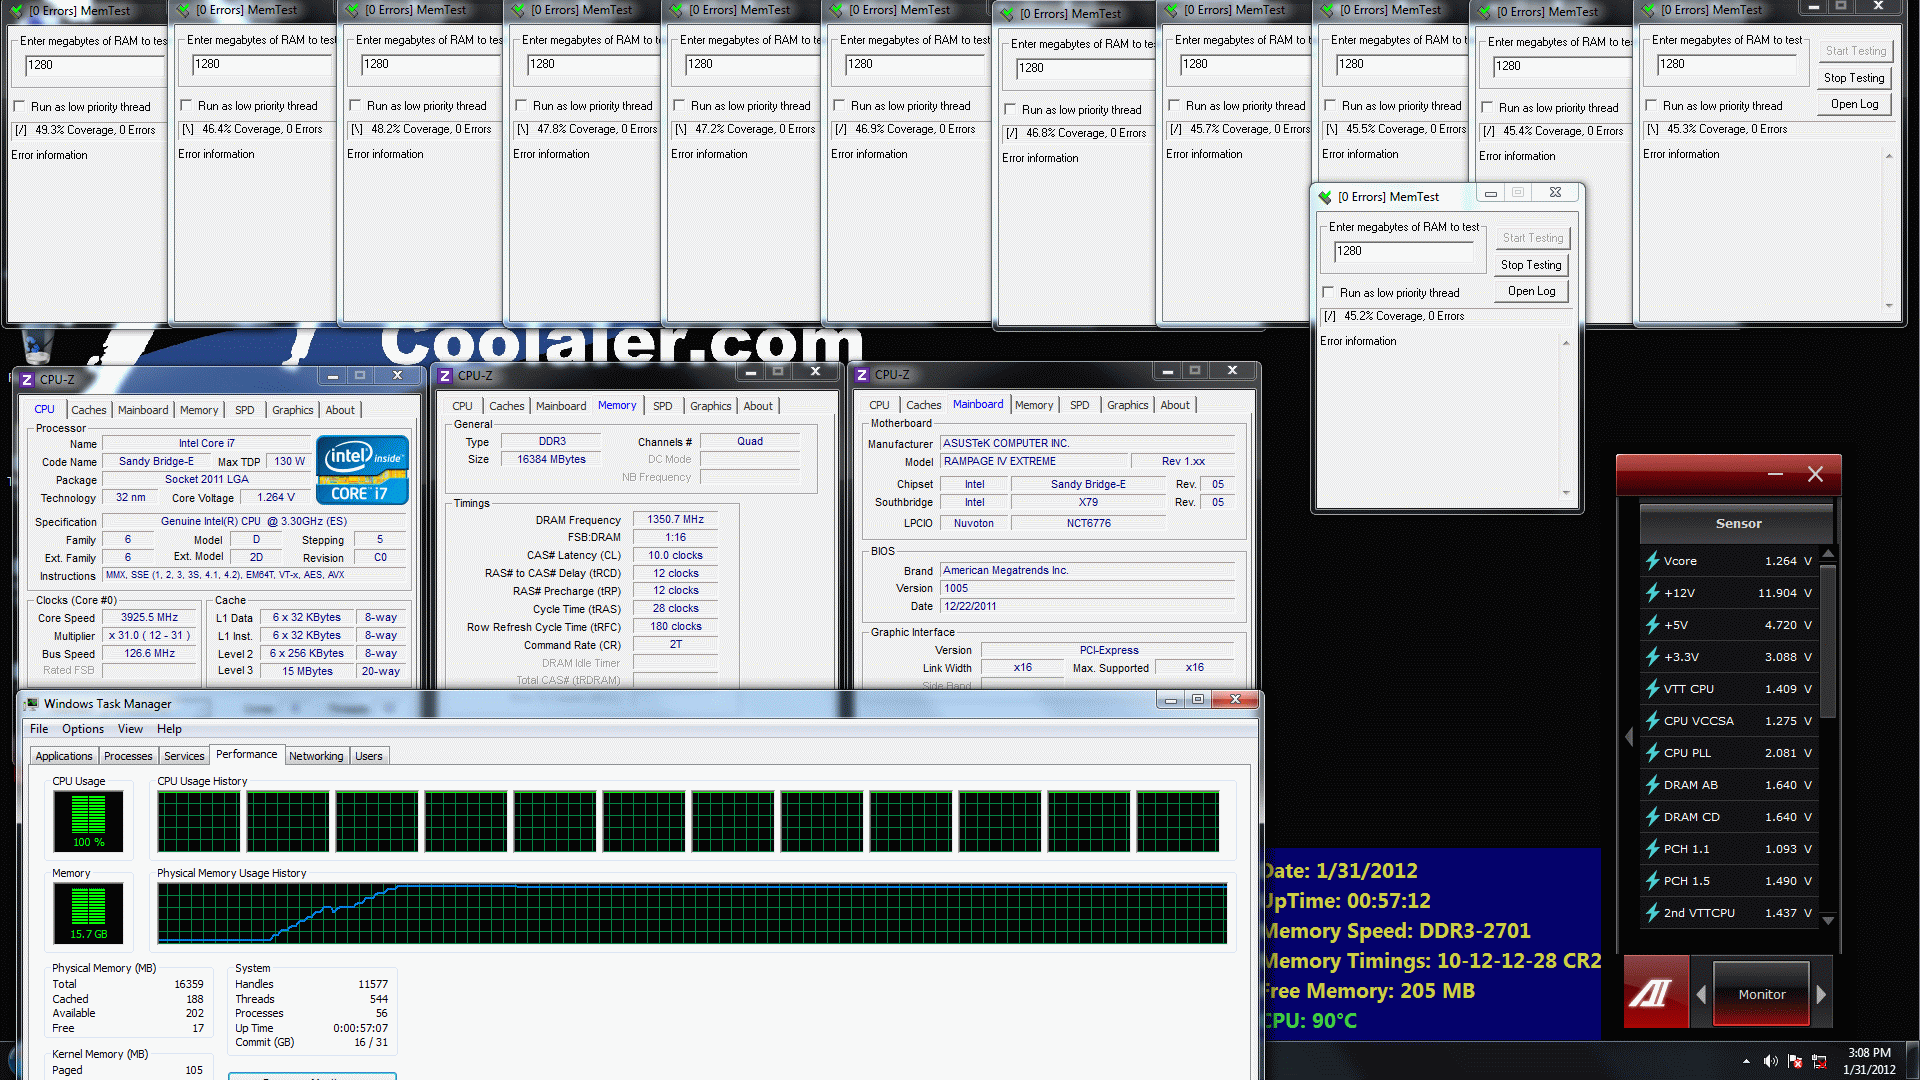Click the Z icon of the CPU-Z mainboard window

click(862, 375)
